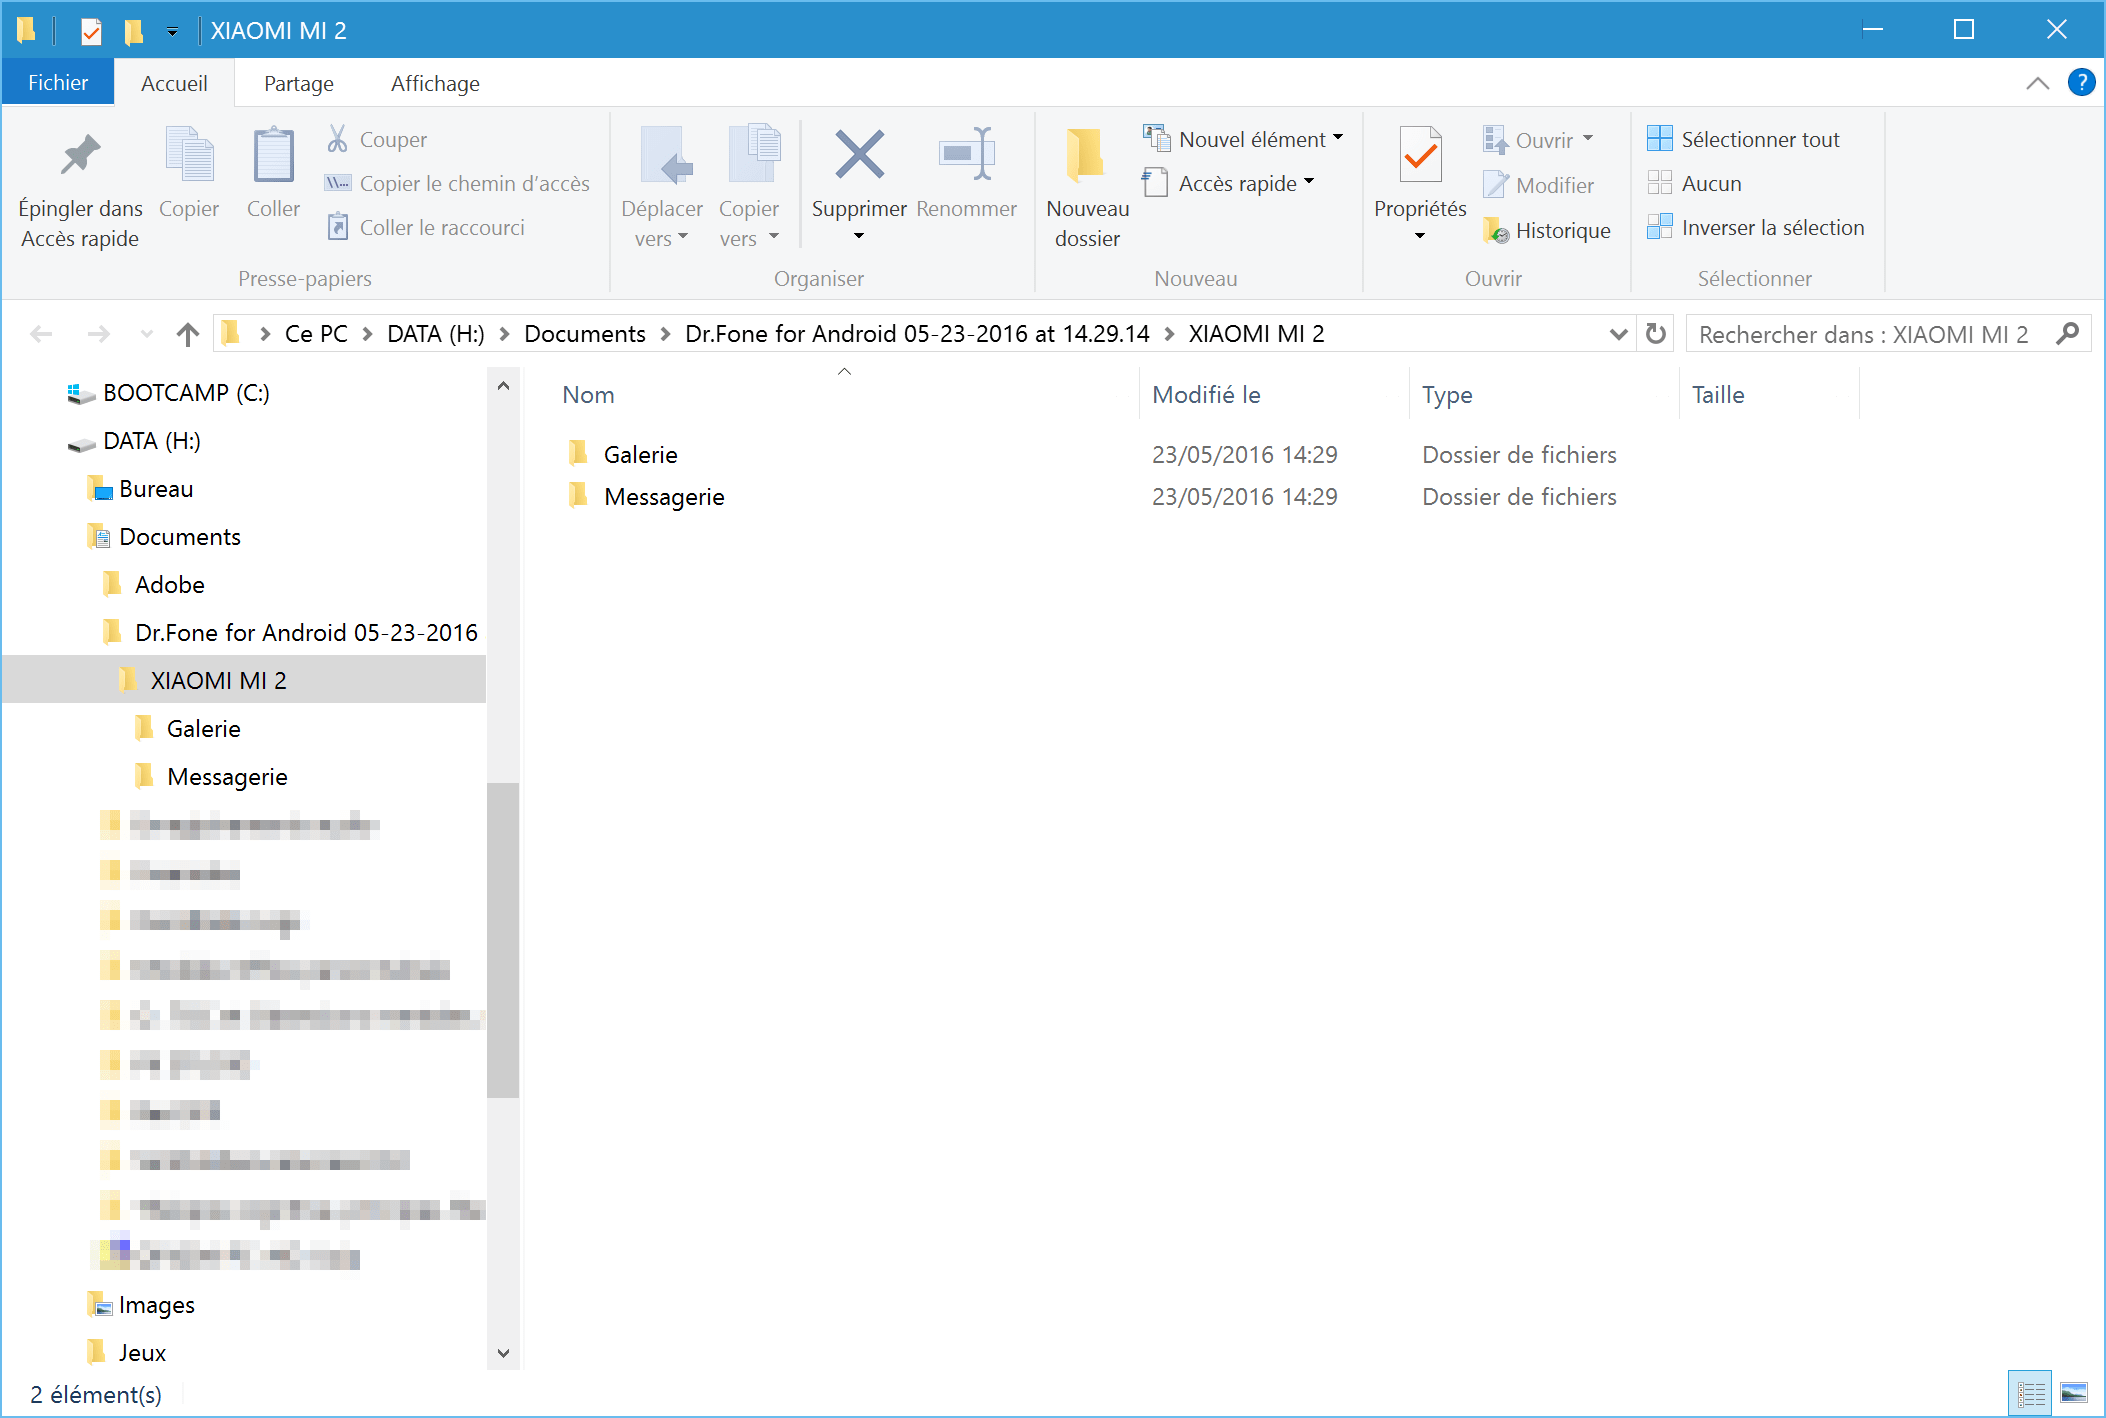Open Propriétés checkmark icon
This screenshot has width=2106, height=1418.
(1420, 154)
